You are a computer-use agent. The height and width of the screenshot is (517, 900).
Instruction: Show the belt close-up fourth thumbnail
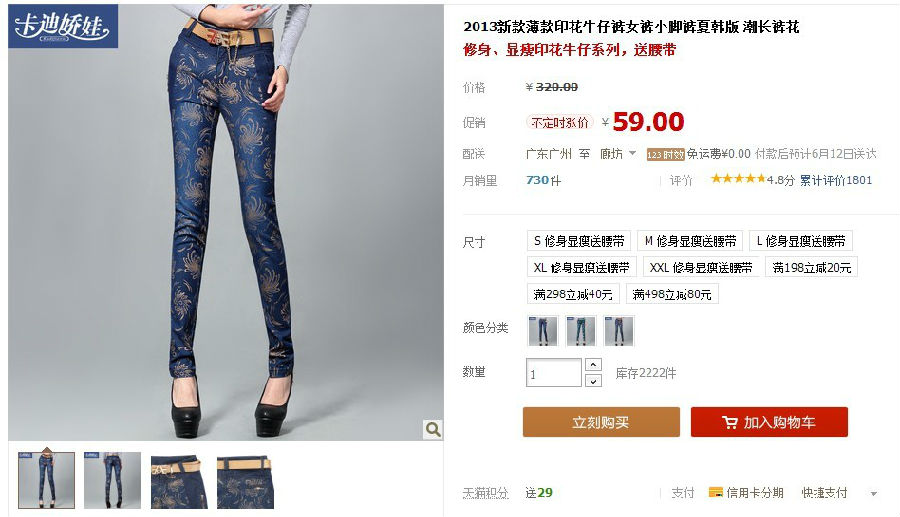(x=245, y=483)
